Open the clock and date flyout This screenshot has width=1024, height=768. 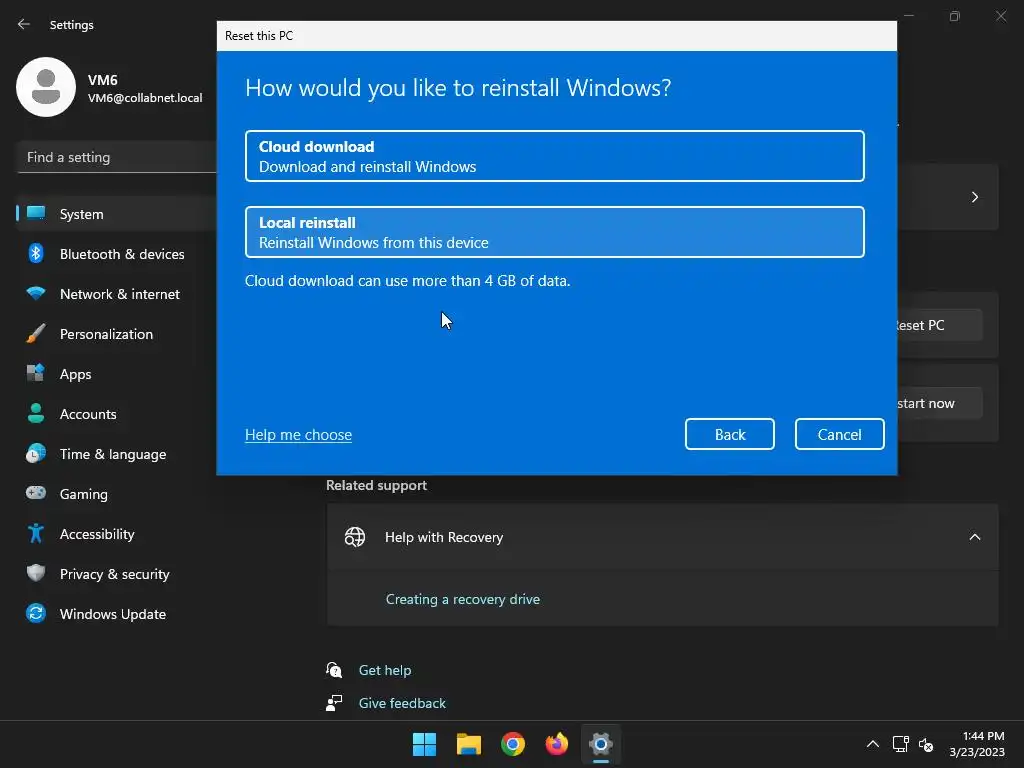click(977, 744)
